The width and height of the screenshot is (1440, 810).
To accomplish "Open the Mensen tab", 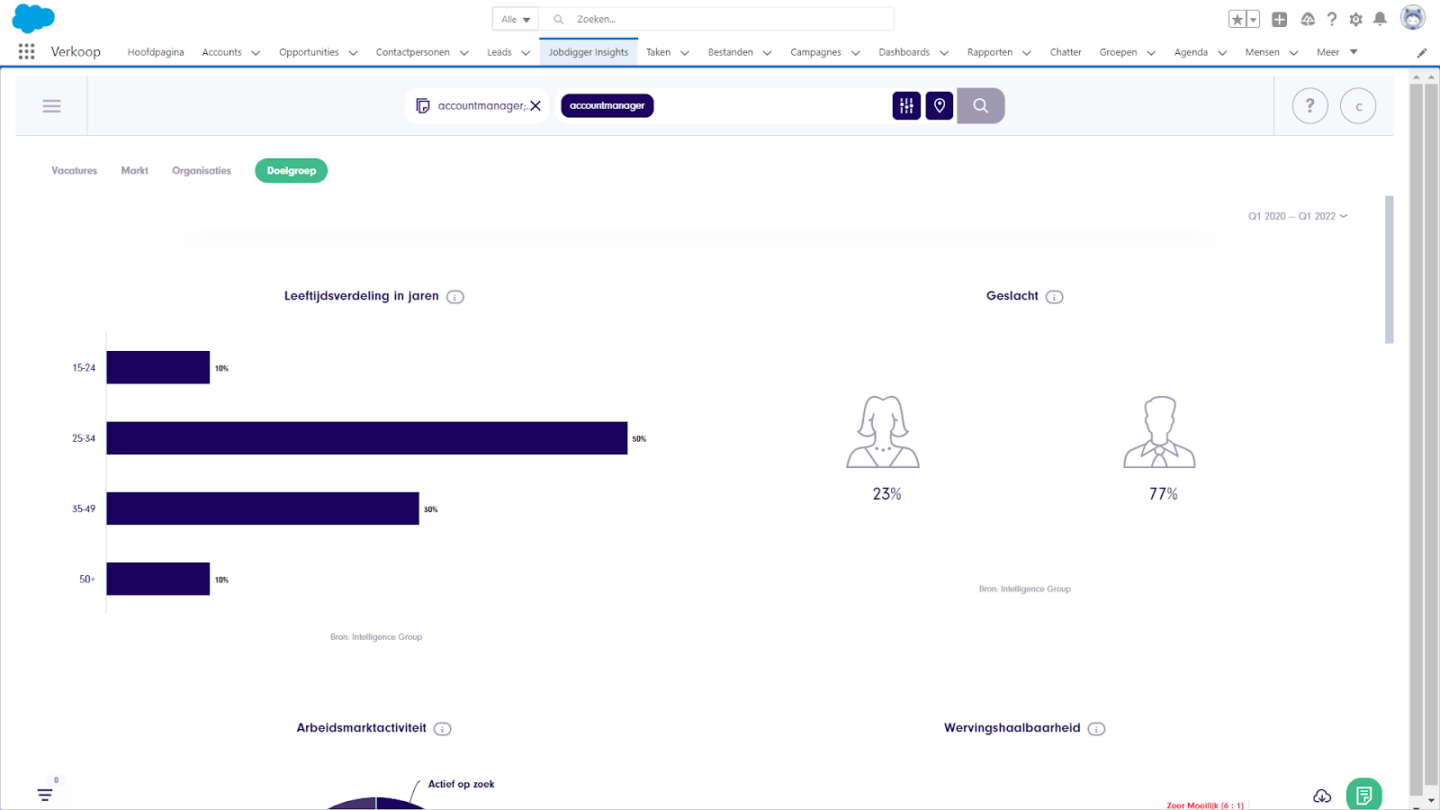I will 1262,52.
